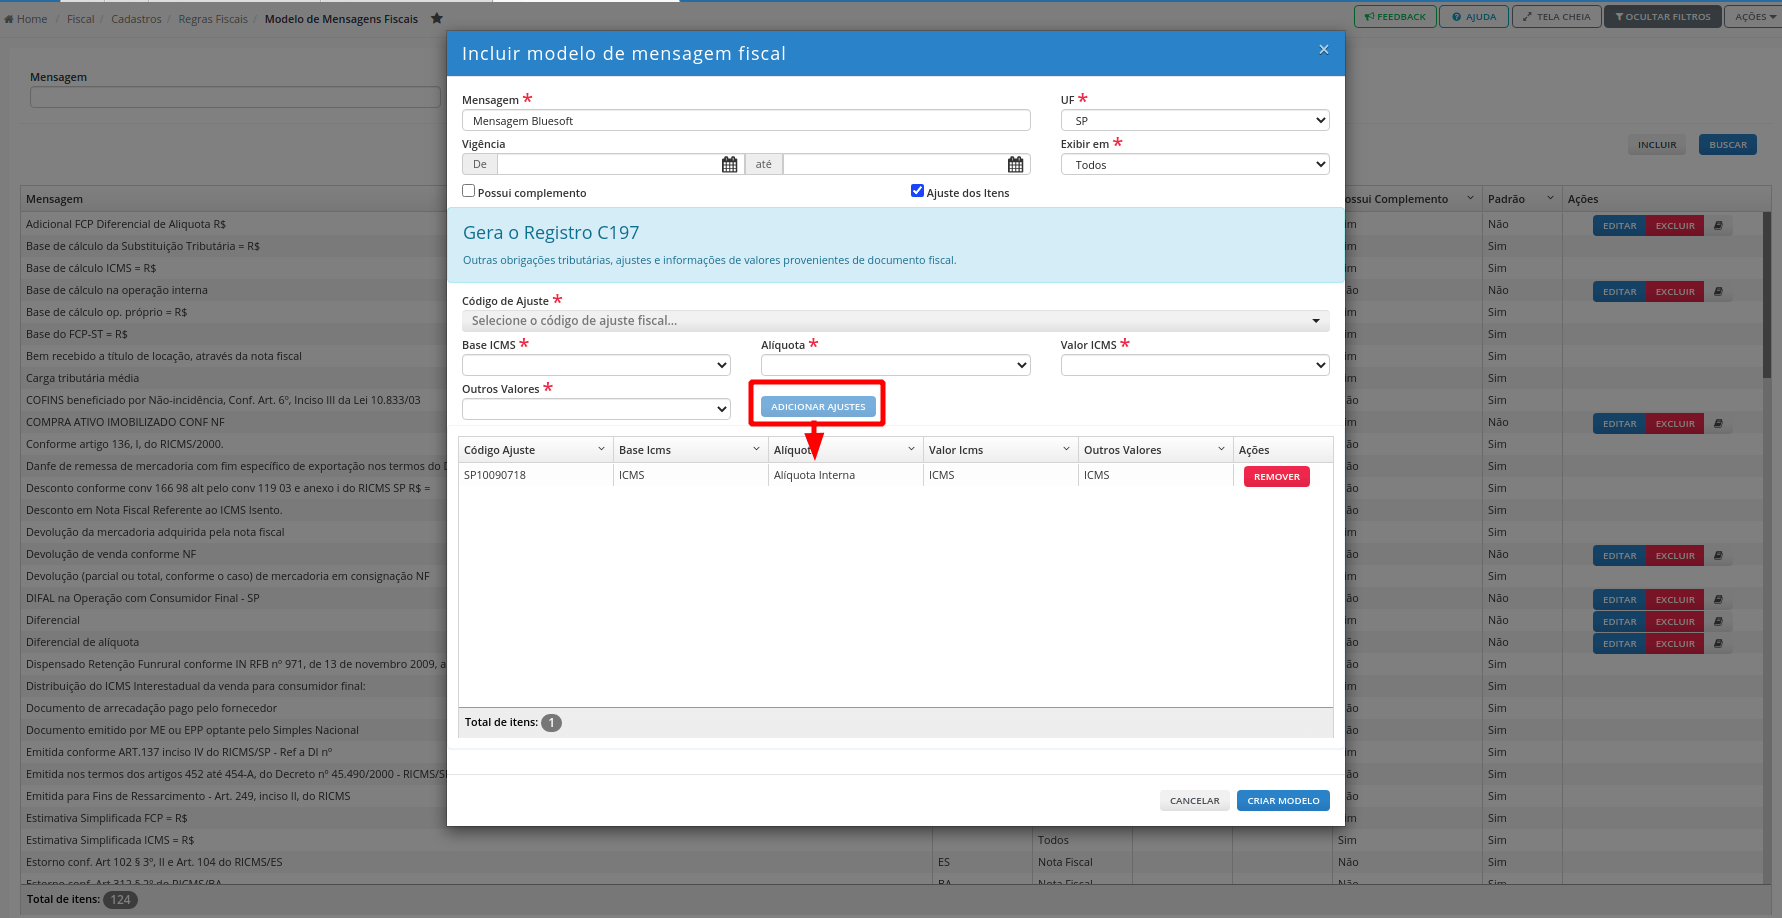The image size is (1782, 918).
Task: Open the Base ICMS dropdown
Action: 596,365
